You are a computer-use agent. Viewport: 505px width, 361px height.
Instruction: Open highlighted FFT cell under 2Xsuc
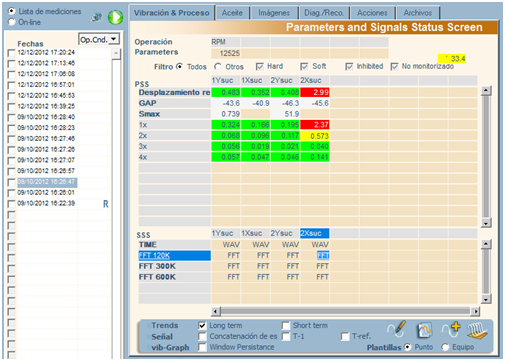point(323,256)
